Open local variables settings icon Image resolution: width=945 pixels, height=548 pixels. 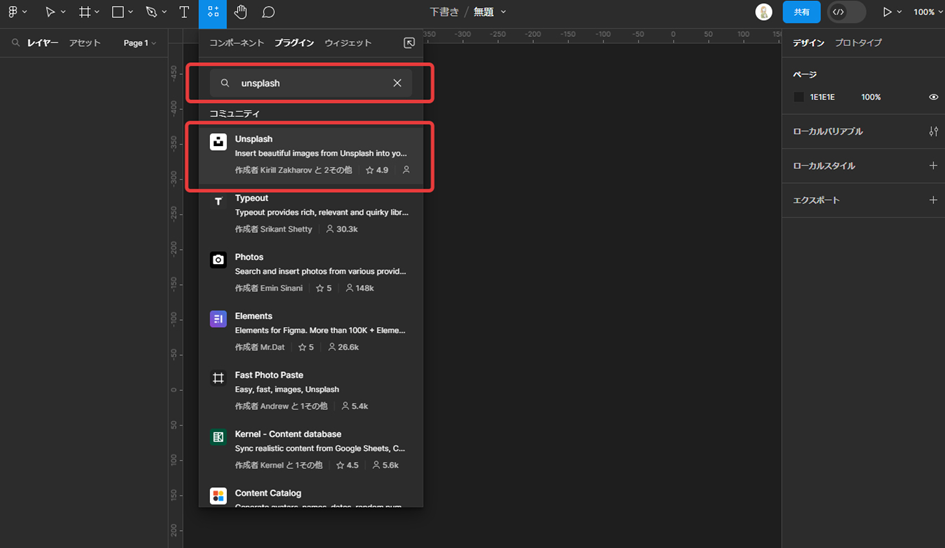pyautogui.click(x=933, y=131)
